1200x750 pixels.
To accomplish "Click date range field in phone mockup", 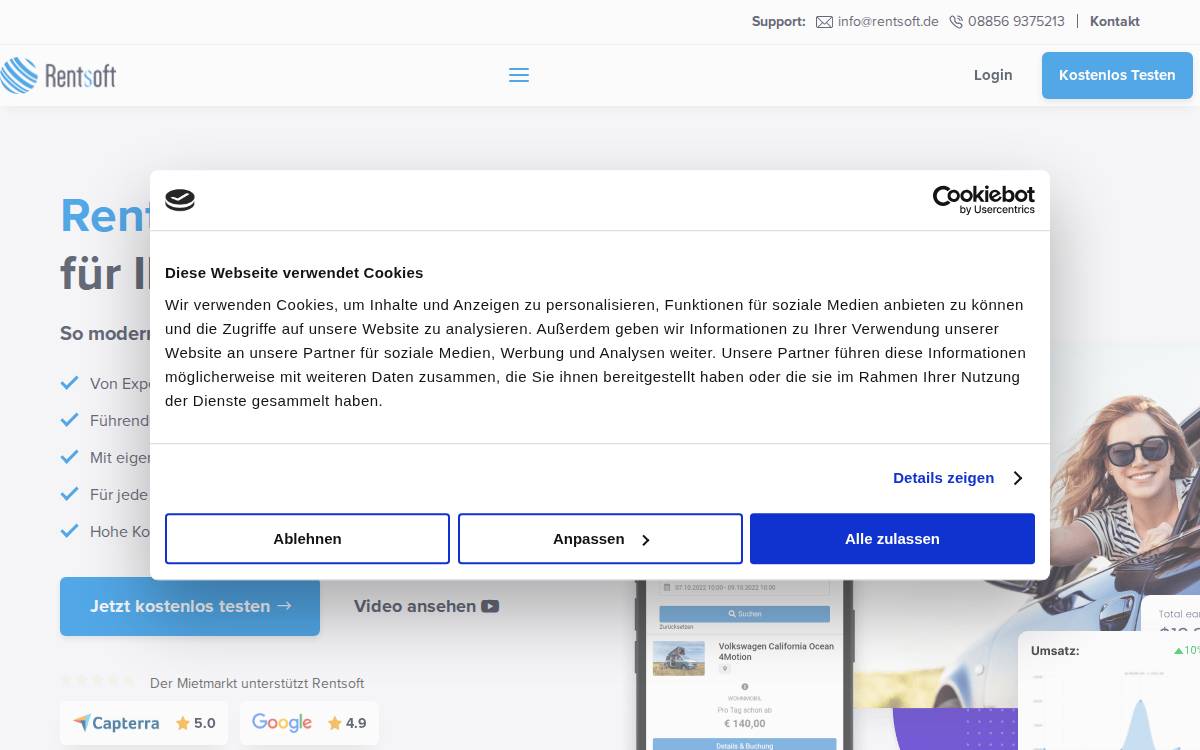I will [744, 588].
